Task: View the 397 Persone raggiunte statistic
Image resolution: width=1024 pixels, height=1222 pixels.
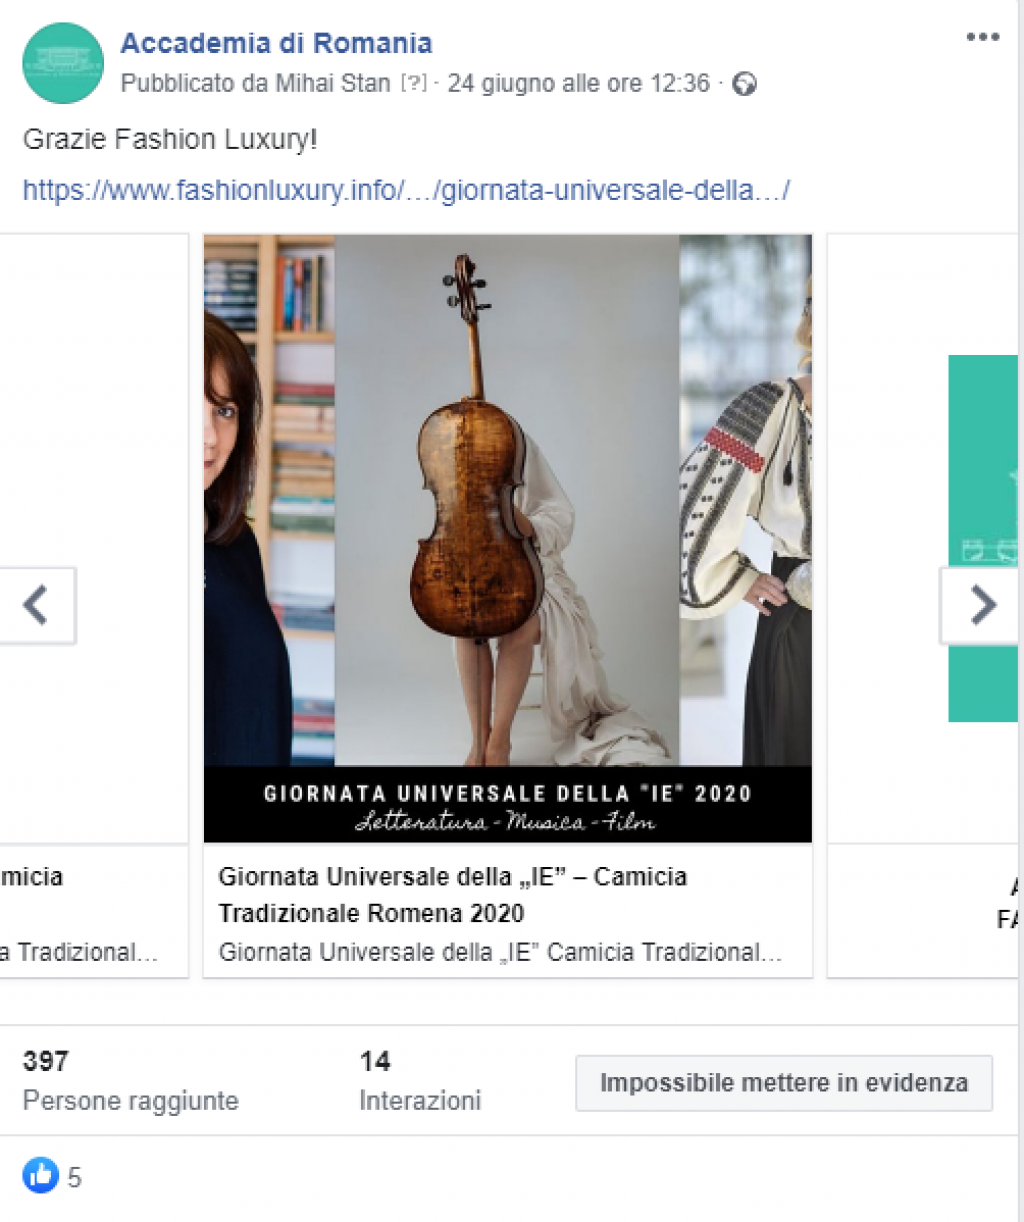Action: tap(130, 1081)
